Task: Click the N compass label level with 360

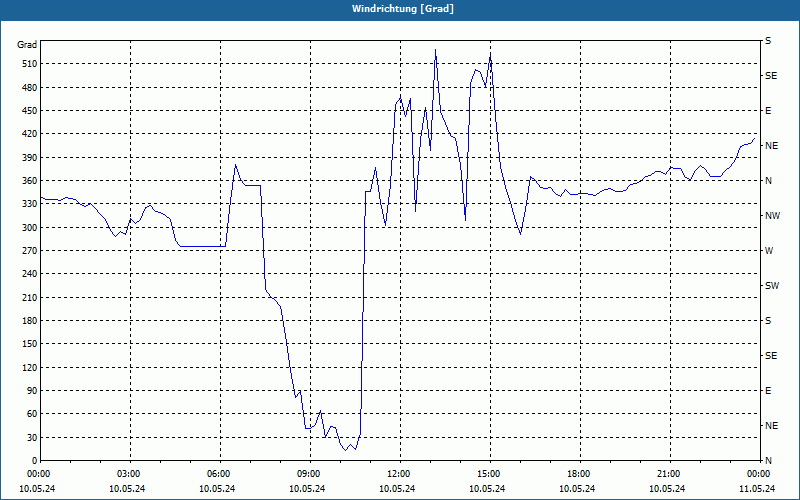Action: point(768,181)
